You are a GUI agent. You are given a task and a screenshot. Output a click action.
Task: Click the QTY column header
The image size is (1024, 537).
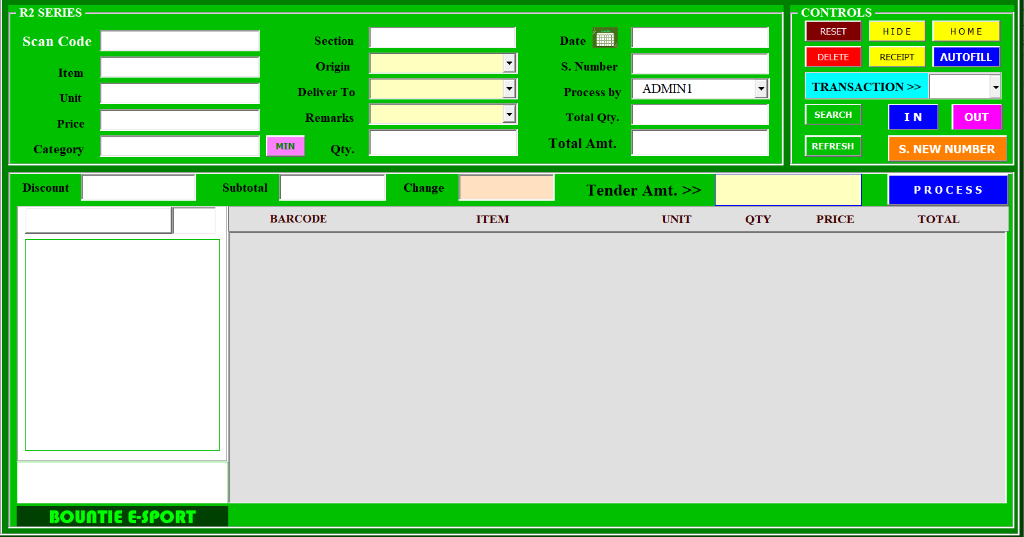[x=758, y=219]
